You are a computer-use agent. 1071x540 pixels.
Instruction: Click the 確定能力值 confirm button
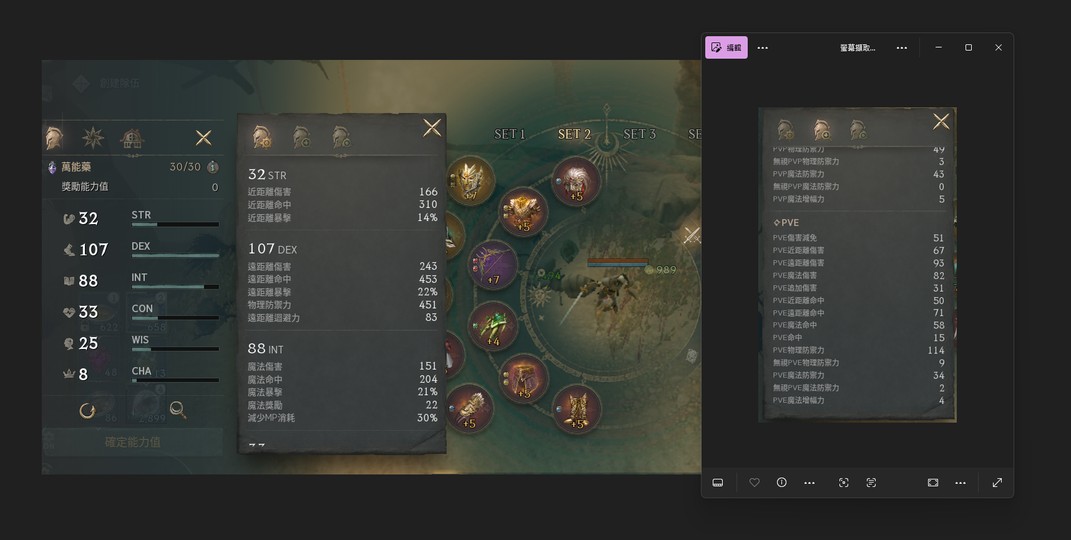click(133, 442)
